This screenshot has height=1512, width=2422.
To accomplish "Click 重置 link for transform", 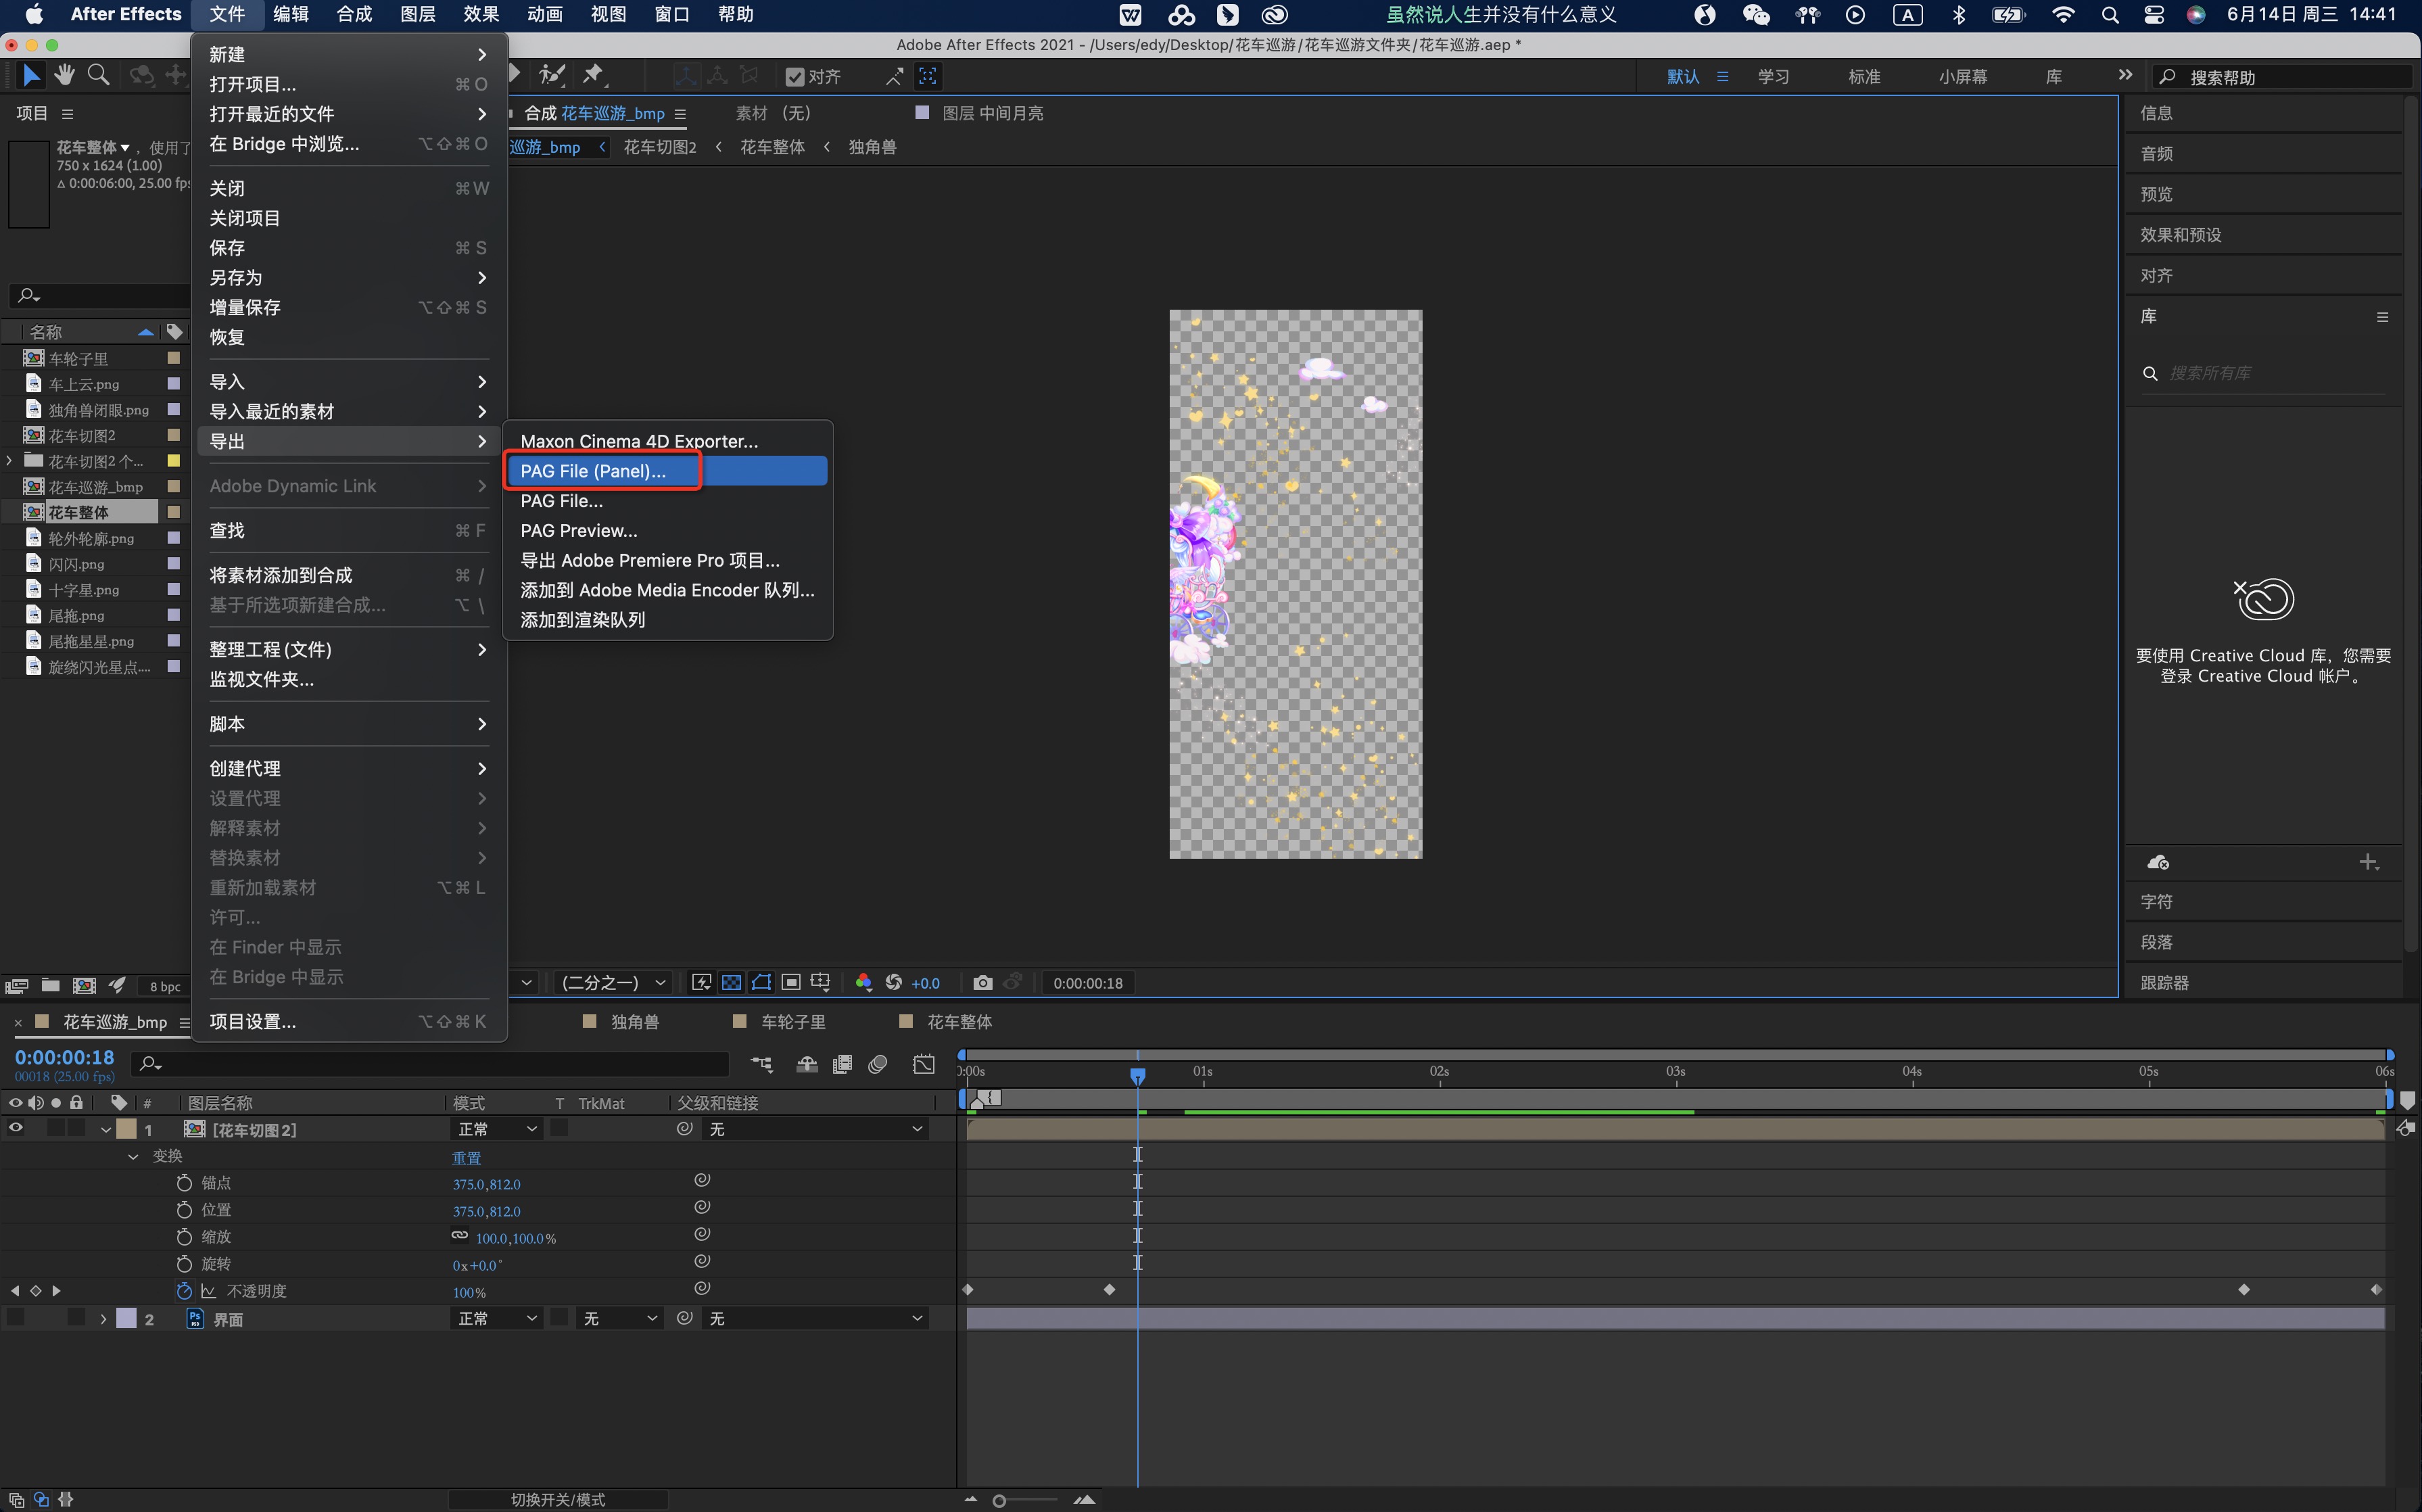I will 467,1157.
